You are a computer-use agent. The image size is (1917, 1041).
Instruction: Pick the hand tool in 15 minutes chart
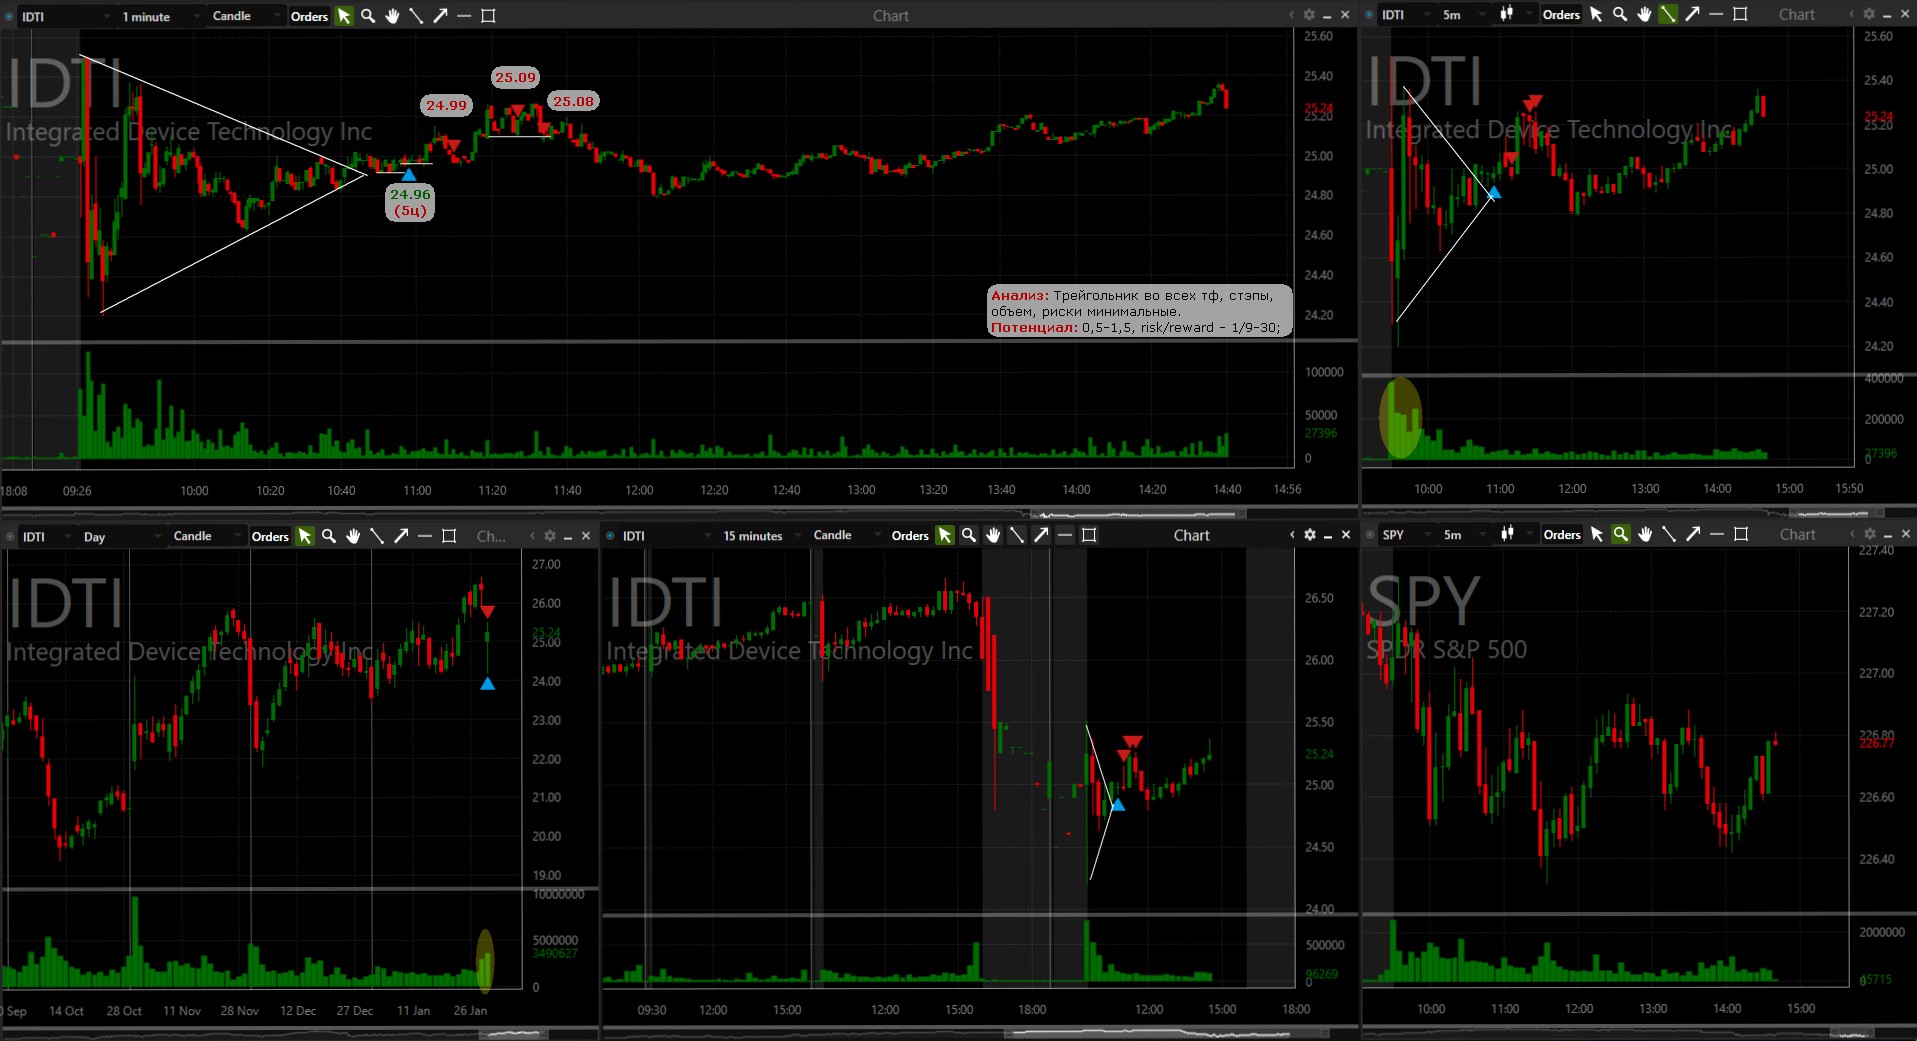[993, 535]
